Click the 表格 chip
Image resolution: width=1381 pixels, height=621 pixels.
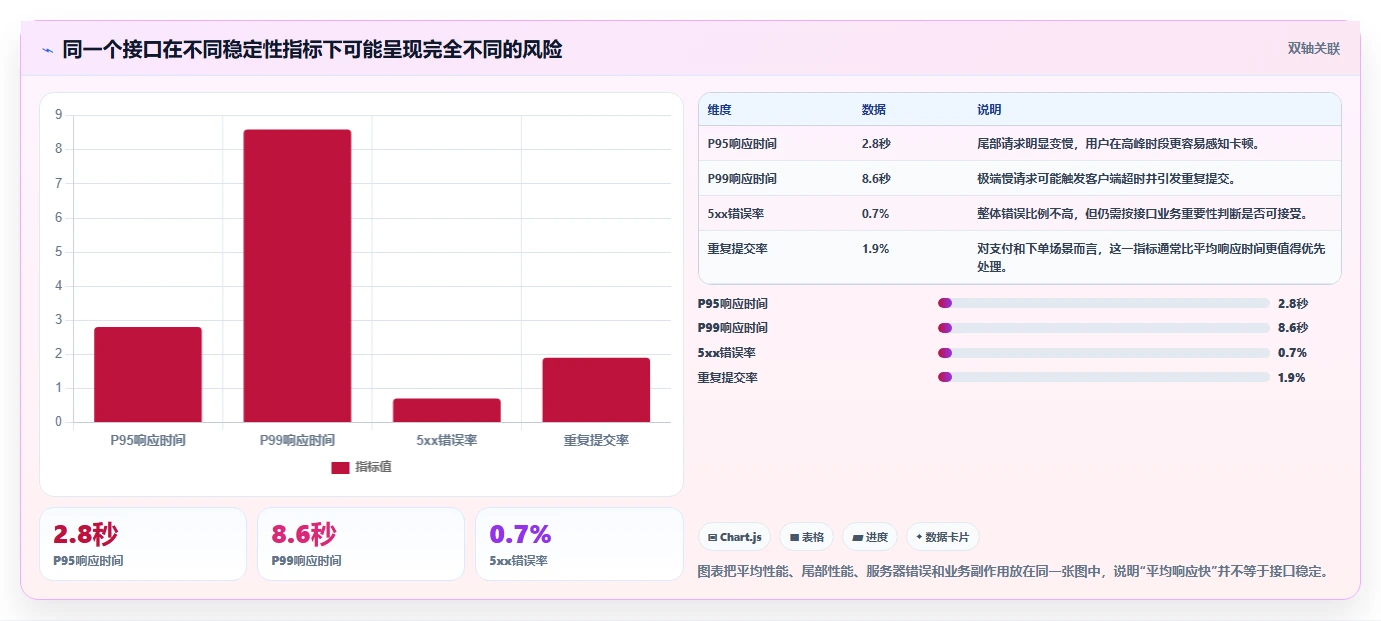click(x=807, y=537)
